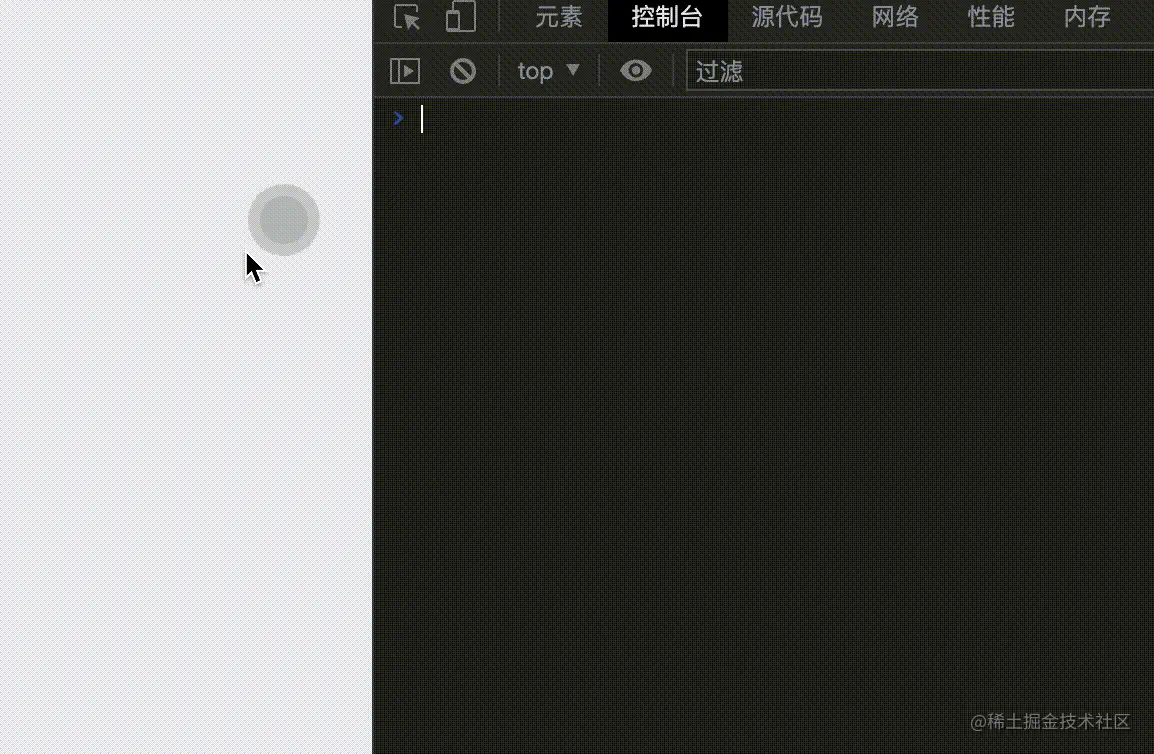Expand the console sidebar drawer
The height and width of the screenshot is (754, 1154).
pyautogui.click(x=406, y=70)
